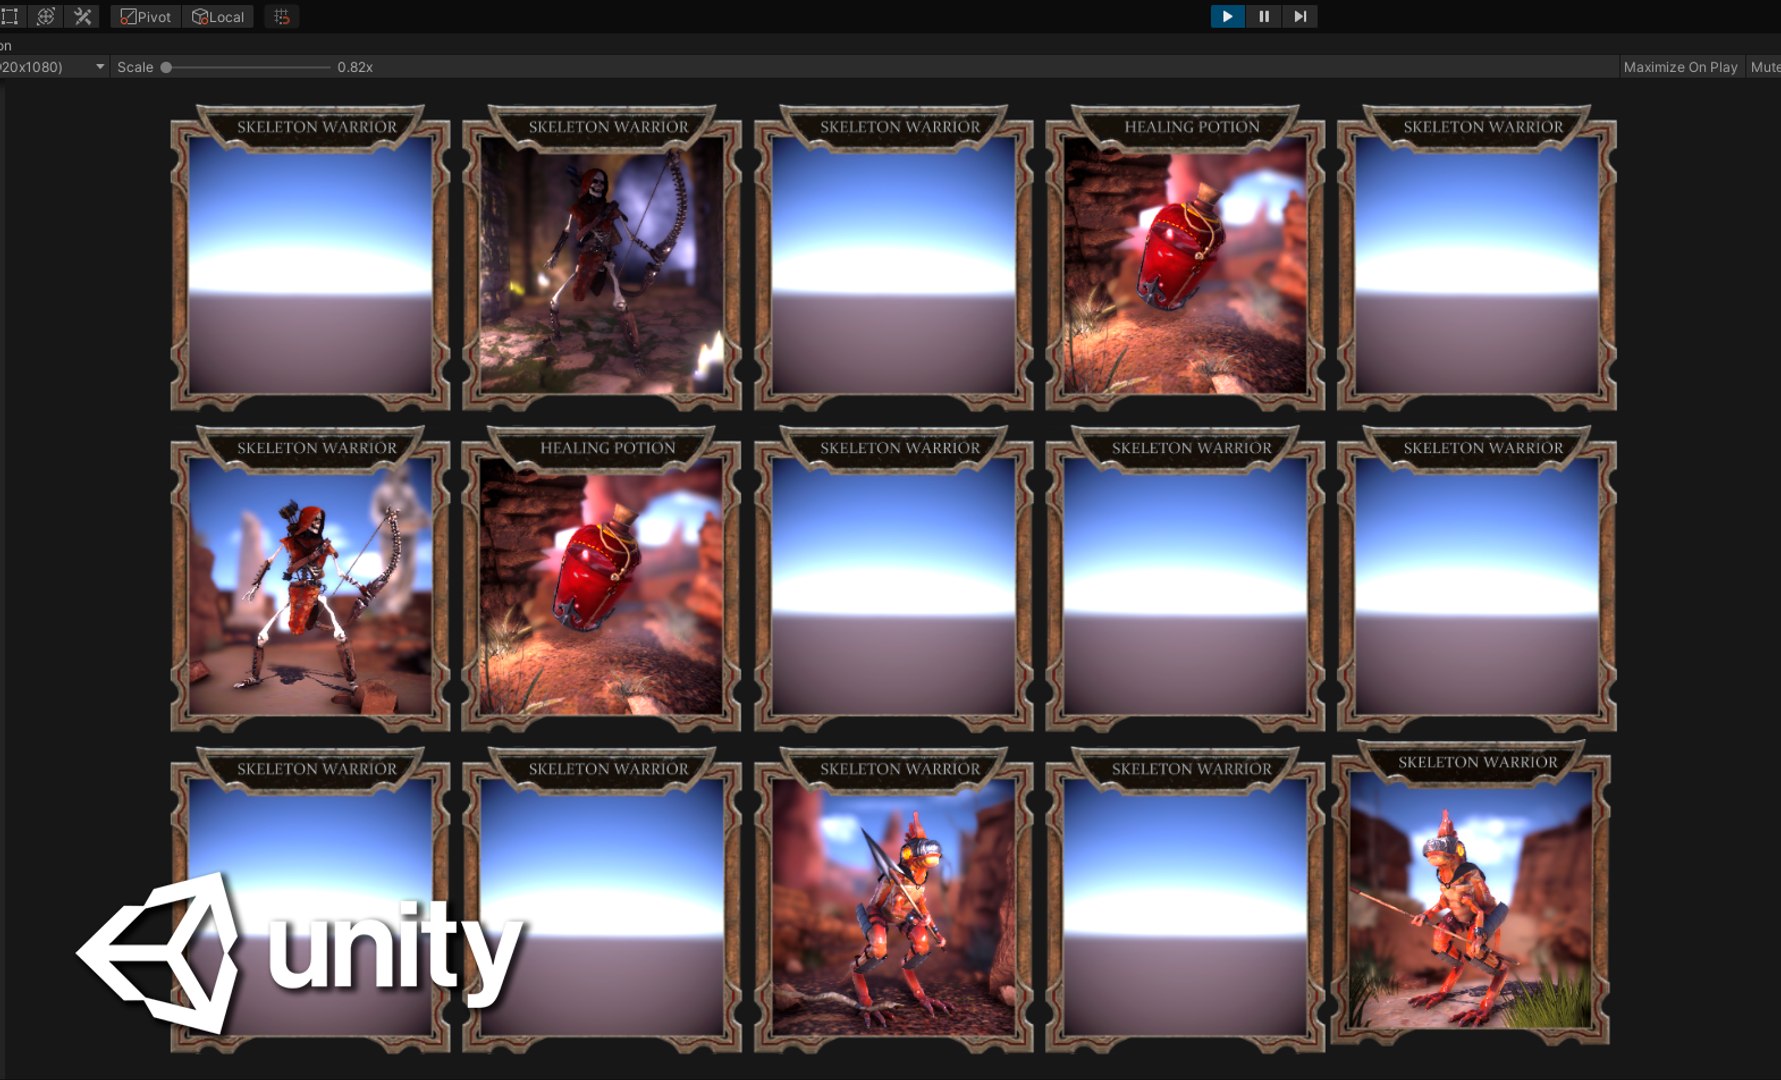Open the custom editor tools icon

click(83, 16)
